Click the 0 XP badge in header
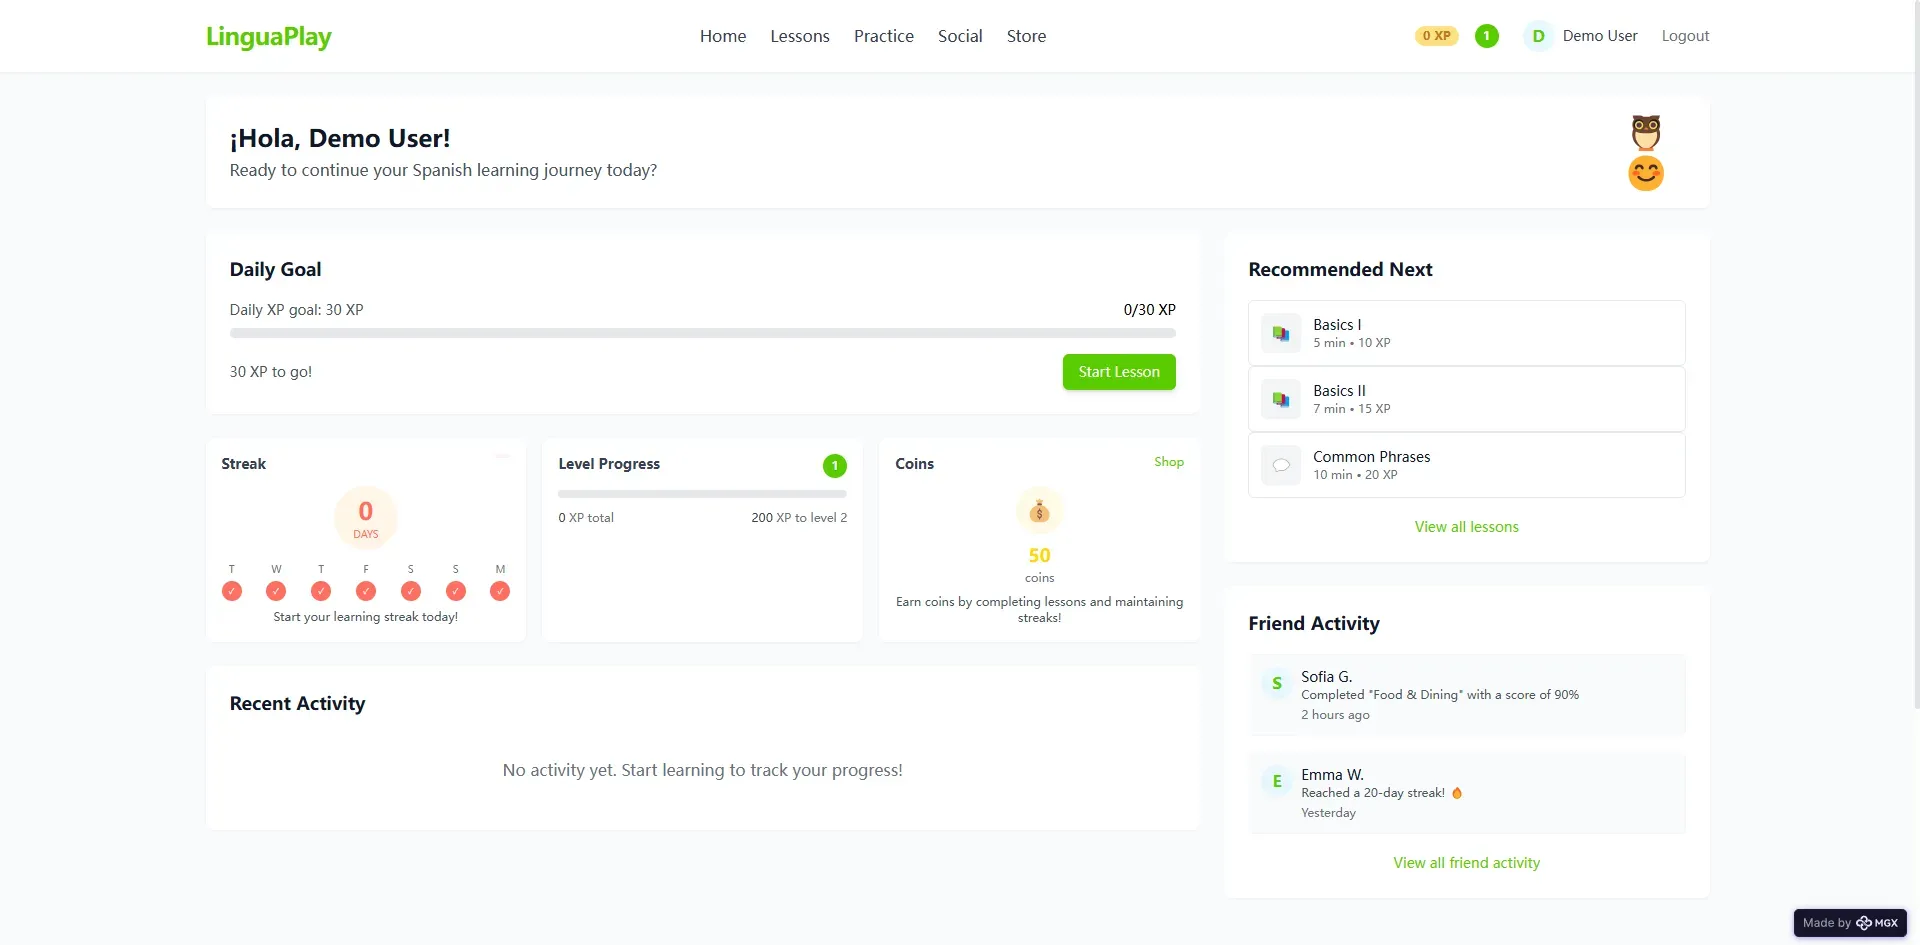Viewport: 1920px width, 945px height. 1436,36
